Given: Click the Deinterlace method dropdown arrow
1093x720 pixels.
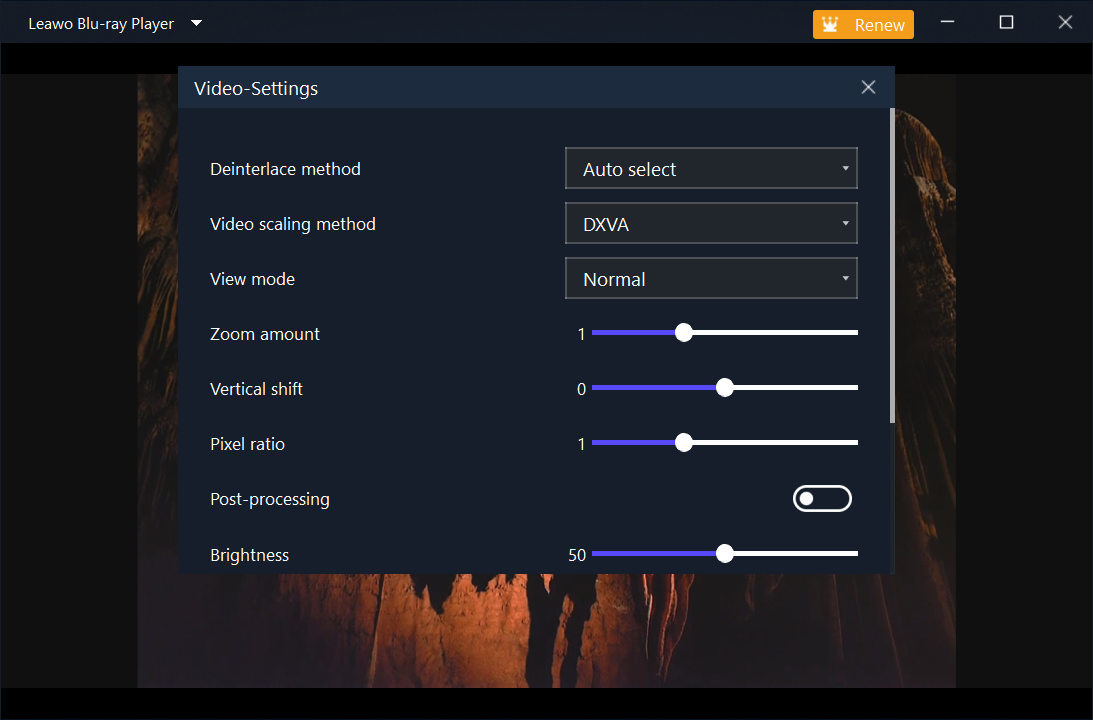Looking at the screenshot, I should click(x=846, y=168).
